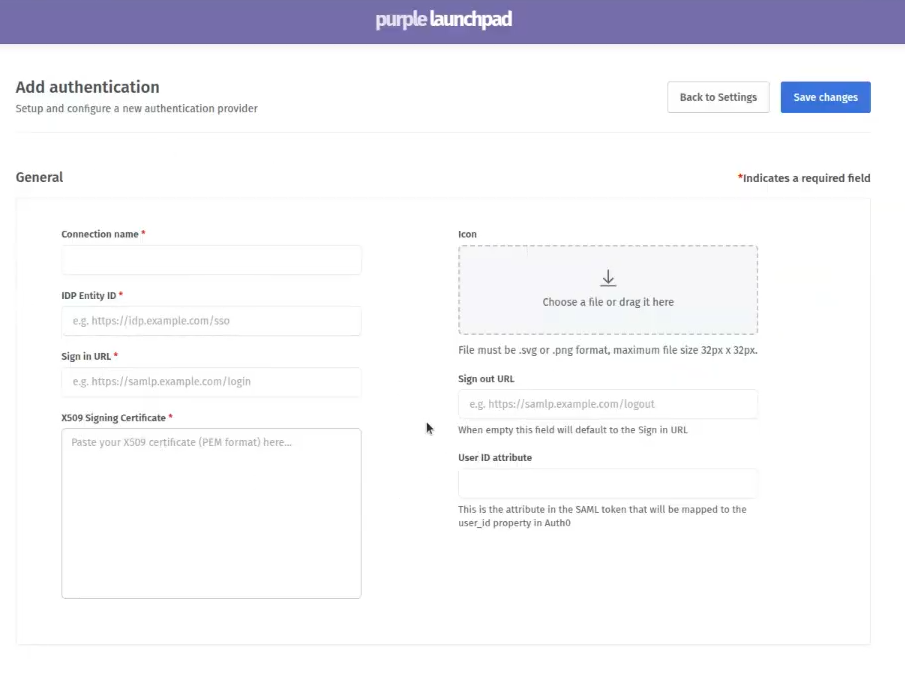Click 'Choose a file or drag it here' text

click(x=608, y=302)
